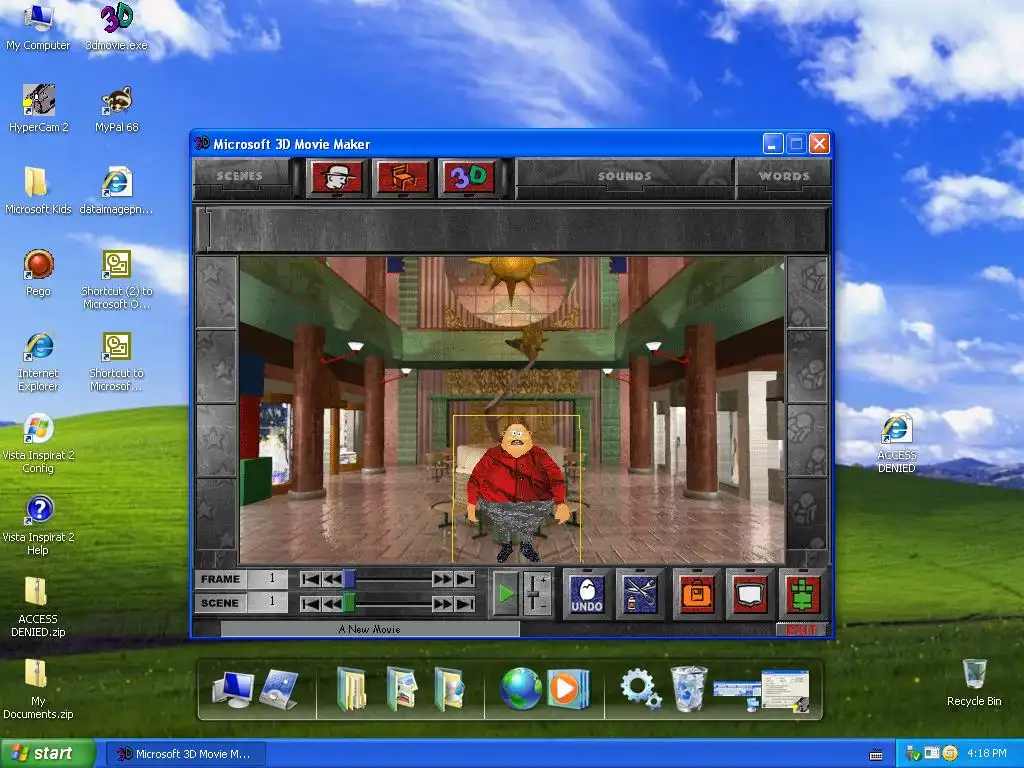Jump to last frame button
This screenshot has width=1024, height=768.
(464, 579)
